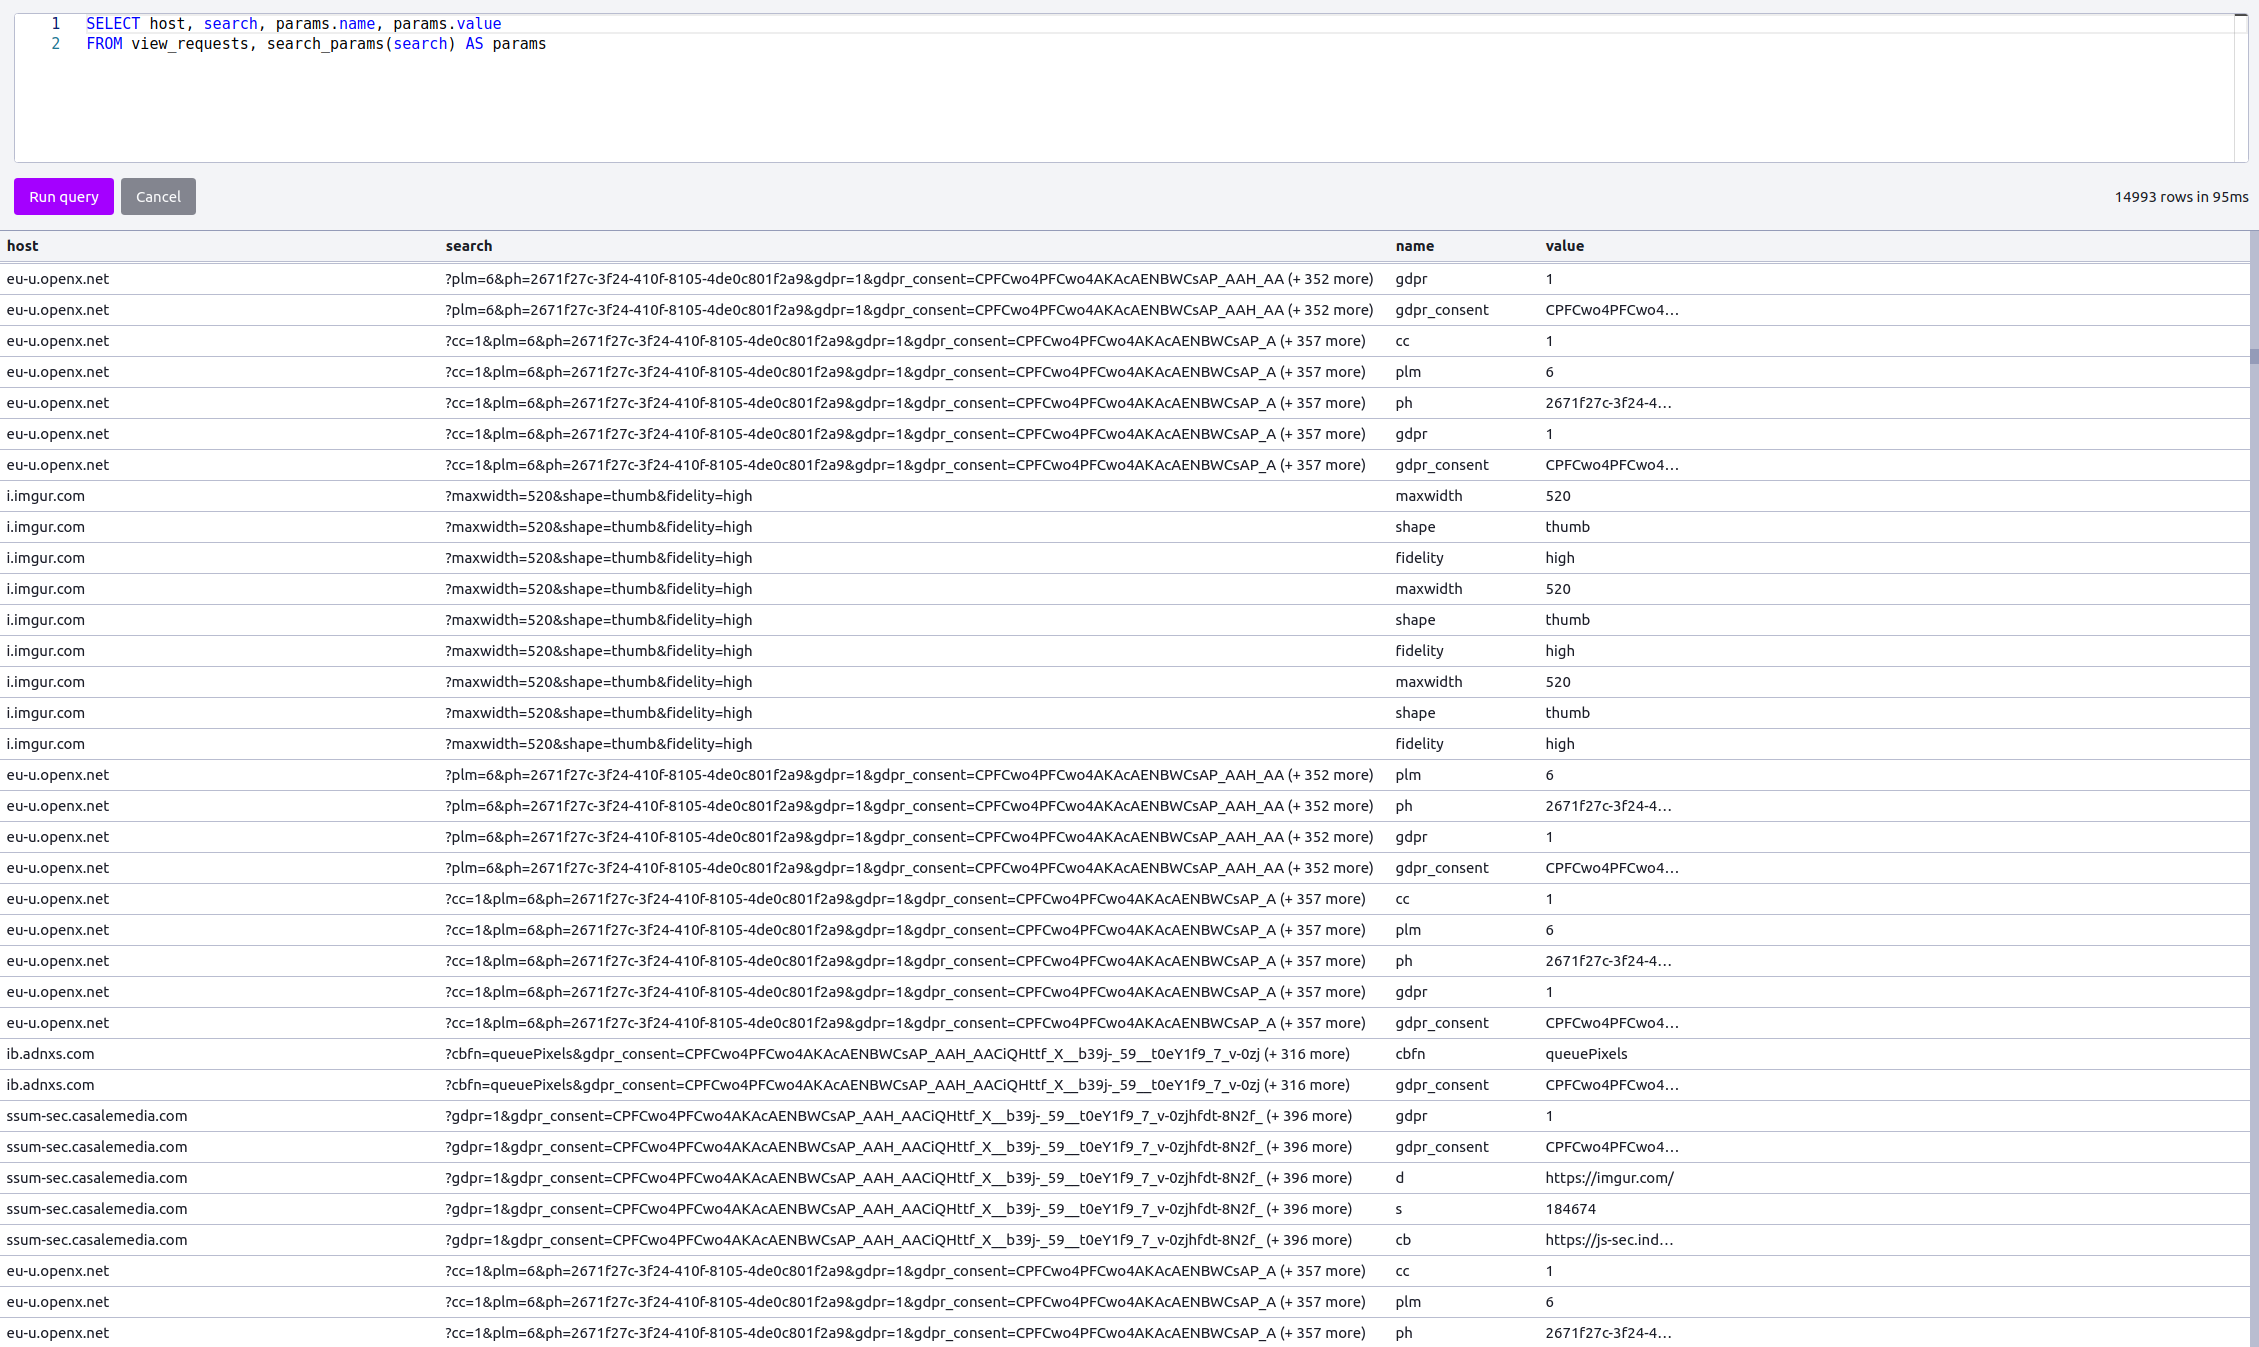Image resolution: width=2259 pixels, height=1347 pixels.
Task: Click the queuePixels value cell
Action: coord(1586,1053)
